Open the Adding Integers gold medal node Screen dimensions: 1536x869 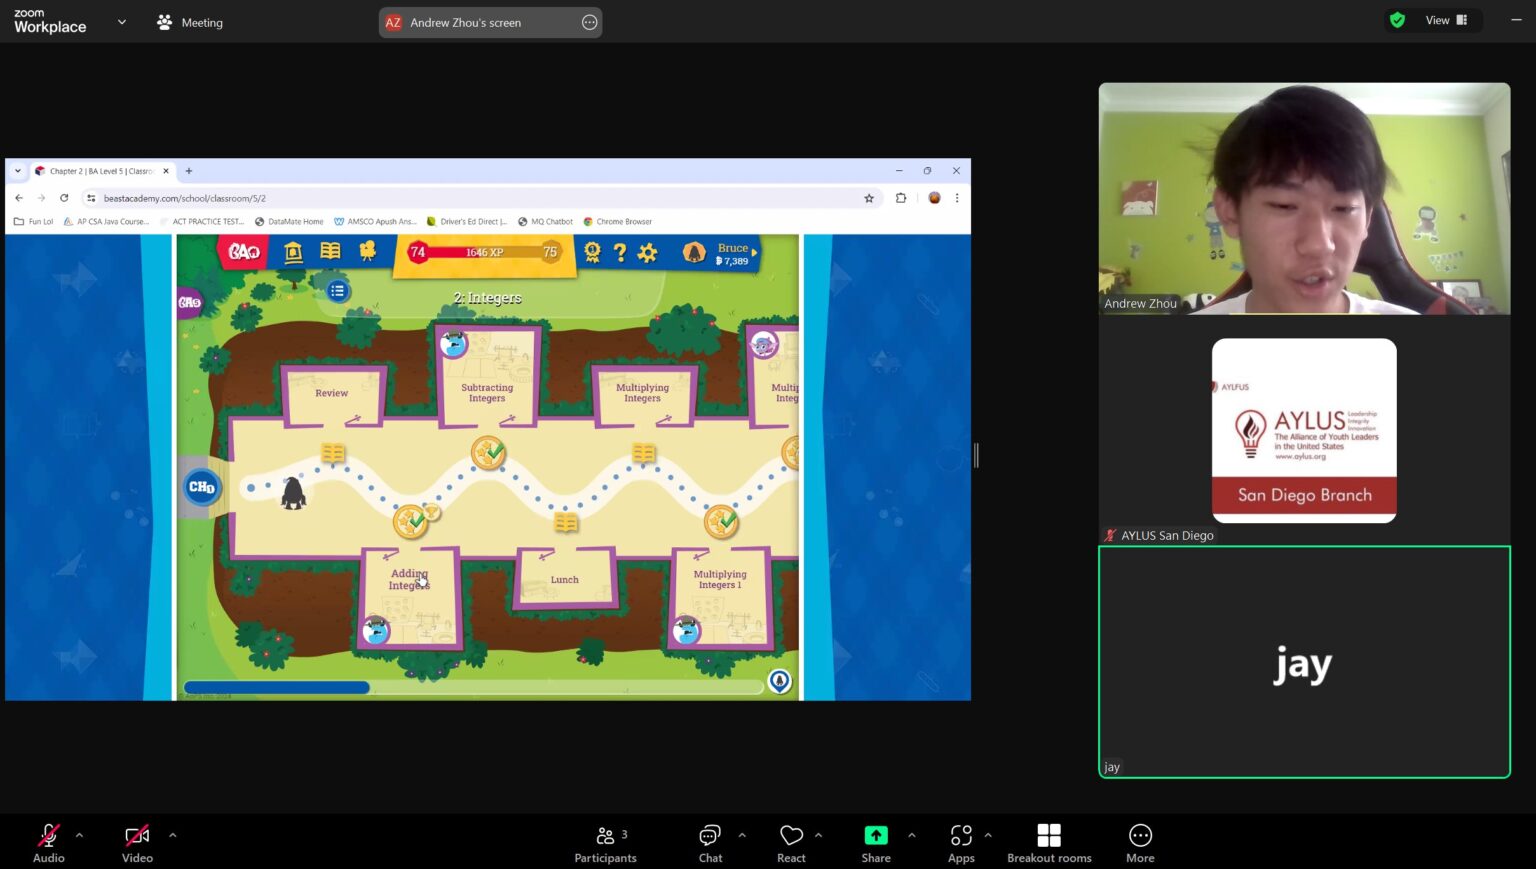tap(411, 521)
